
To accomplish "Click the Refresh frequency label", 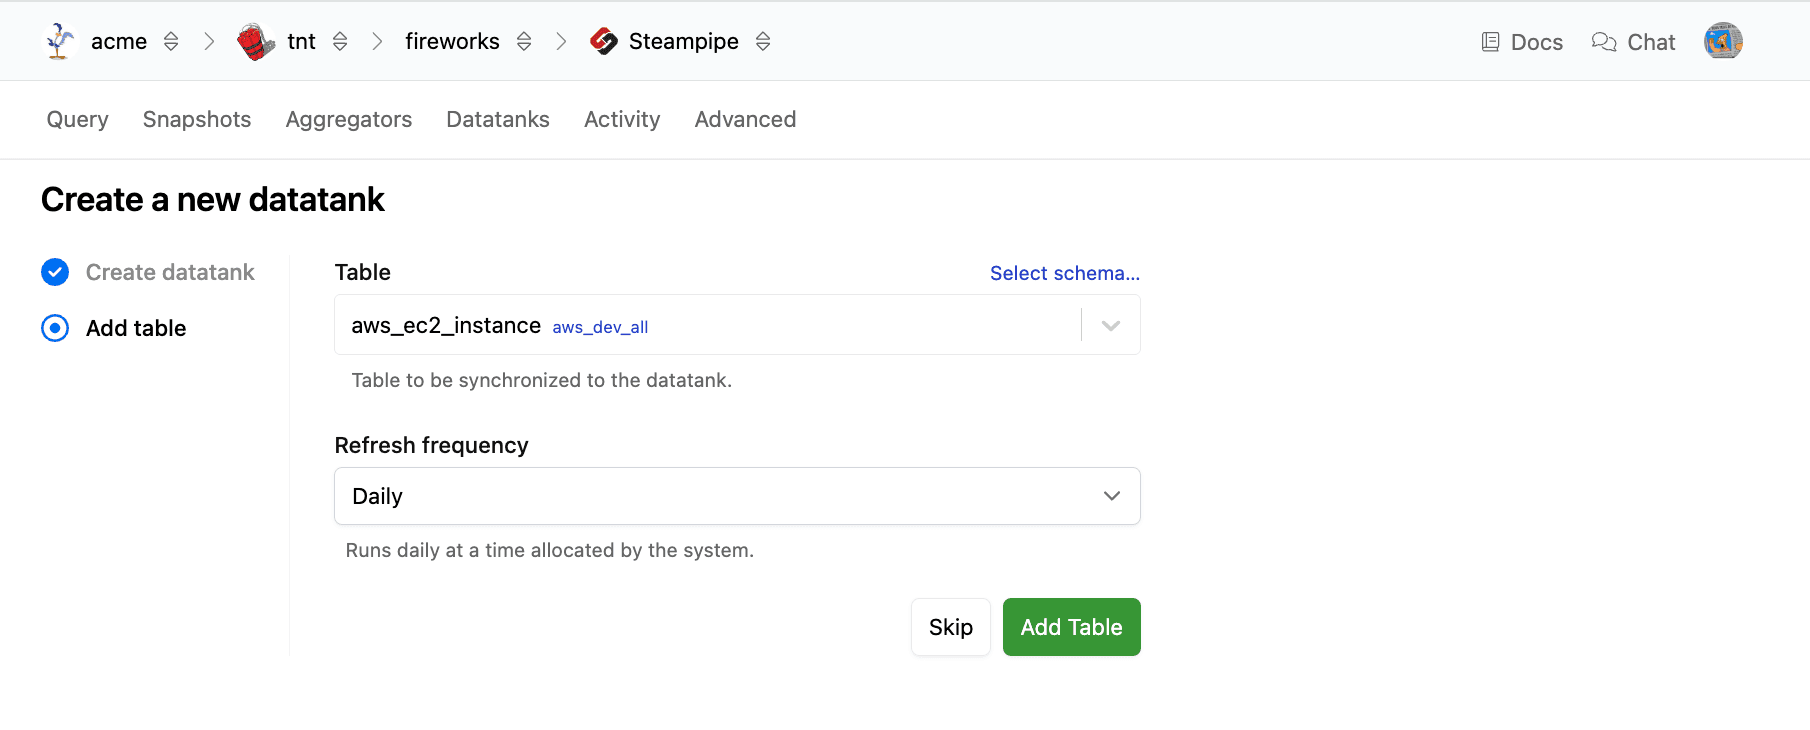I will [x=431, y=445].
